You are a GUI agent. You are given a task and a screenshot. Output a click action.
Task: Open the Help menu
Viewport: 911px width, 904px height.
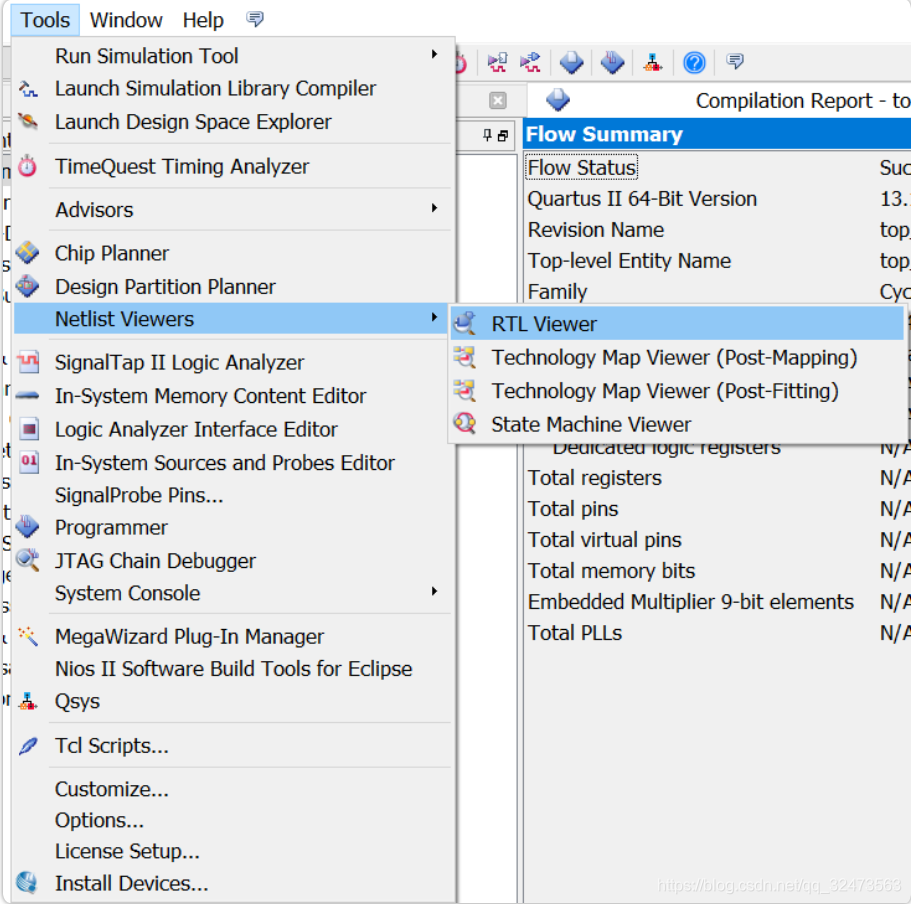click(203, 20)
